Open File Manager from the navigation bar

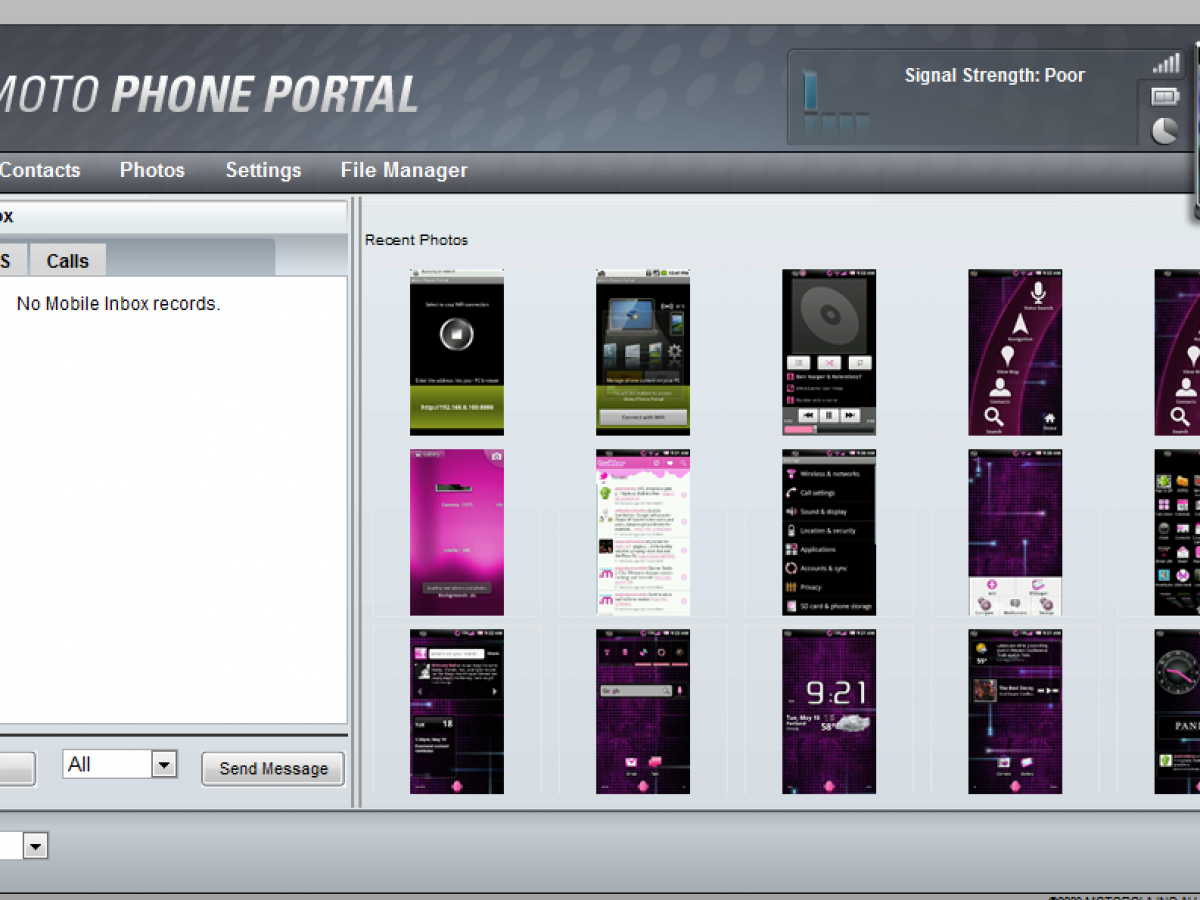404,170
